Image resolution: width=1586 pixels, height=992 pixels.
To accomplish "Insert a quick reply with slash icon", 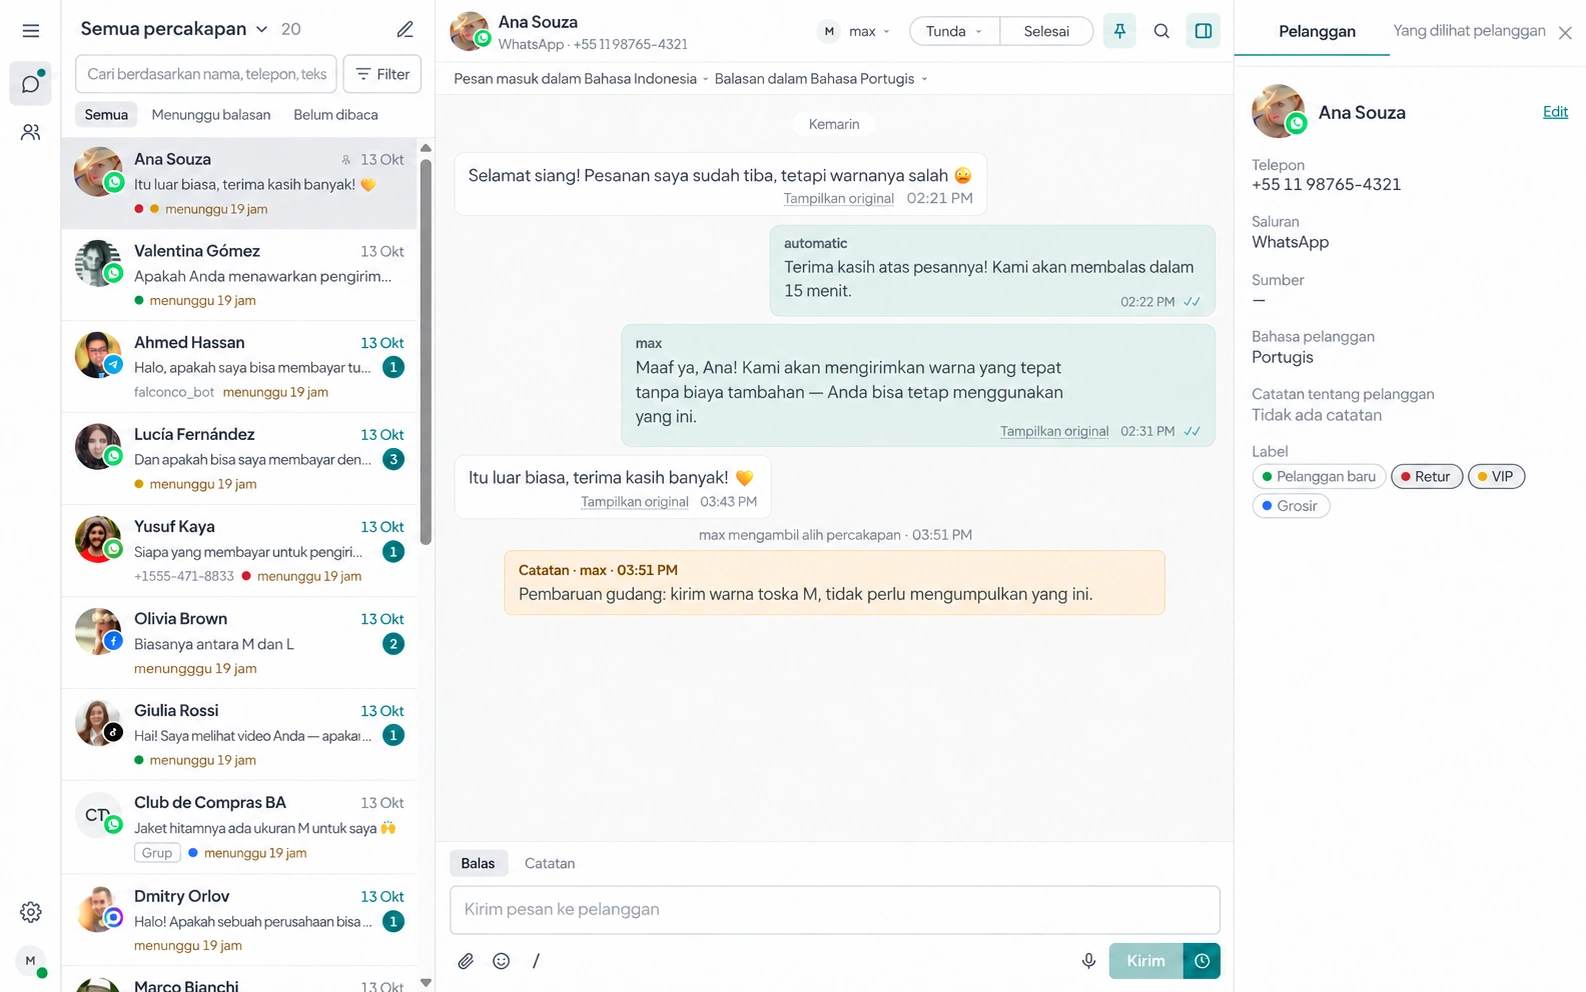I will click(x=536, y=961).
